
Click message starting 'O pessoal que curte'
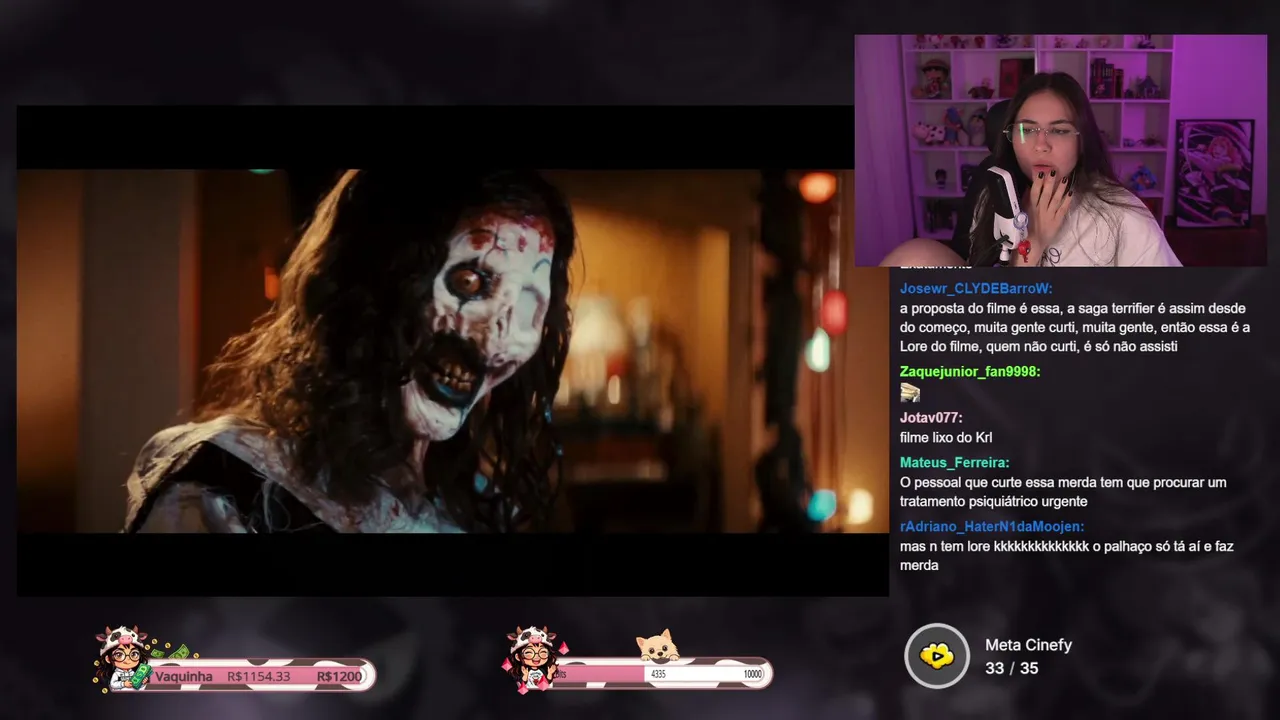tap(1063, 492)
